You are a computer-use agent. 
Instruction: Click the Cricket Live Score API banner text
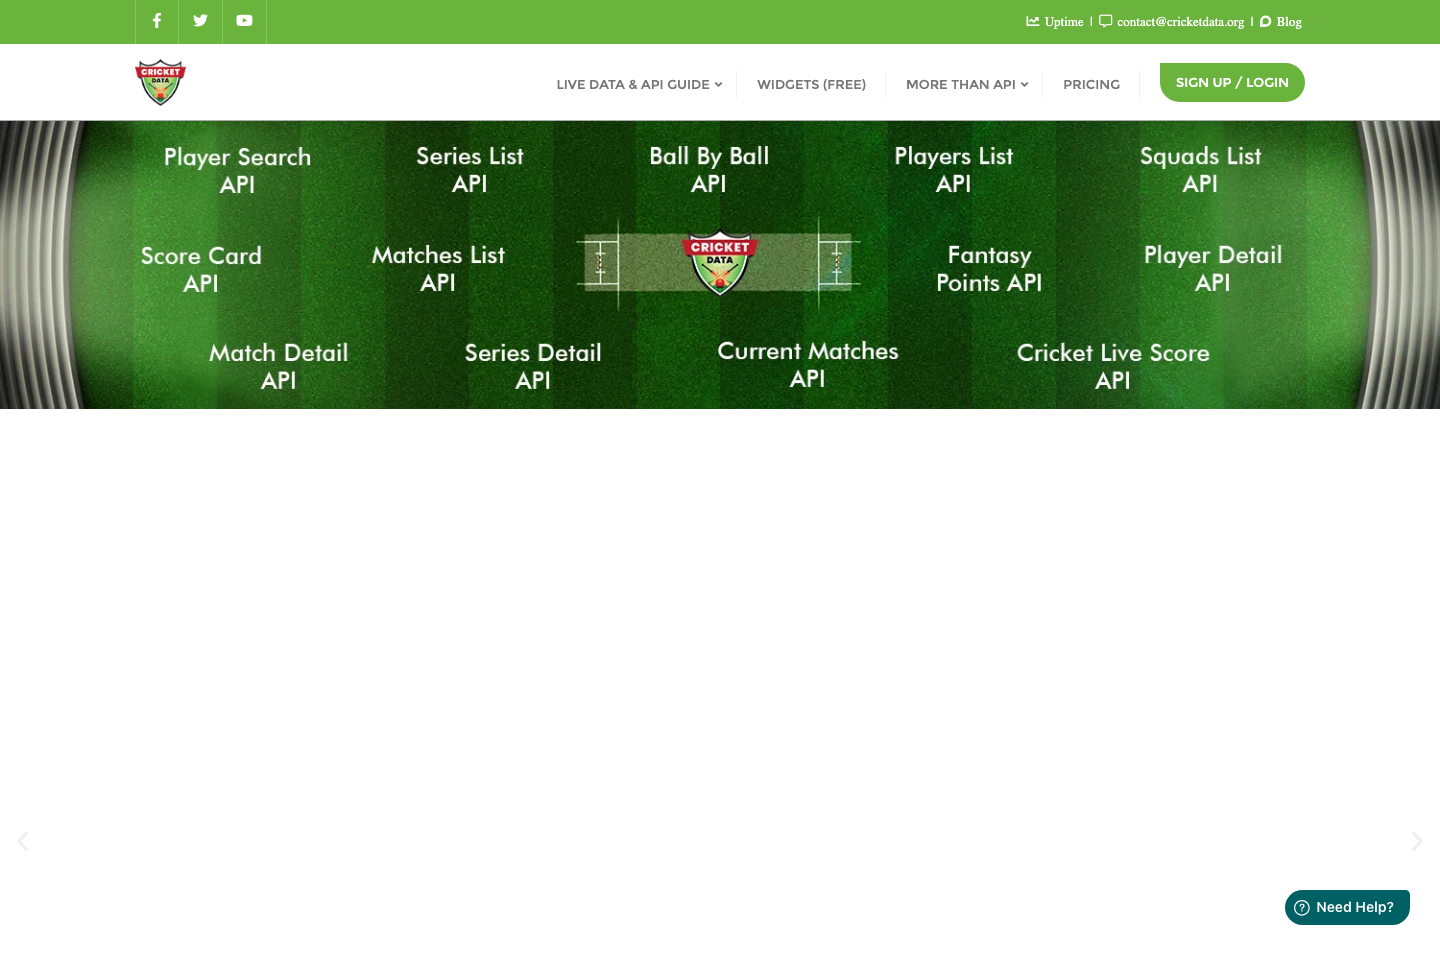click(1113, 366)
